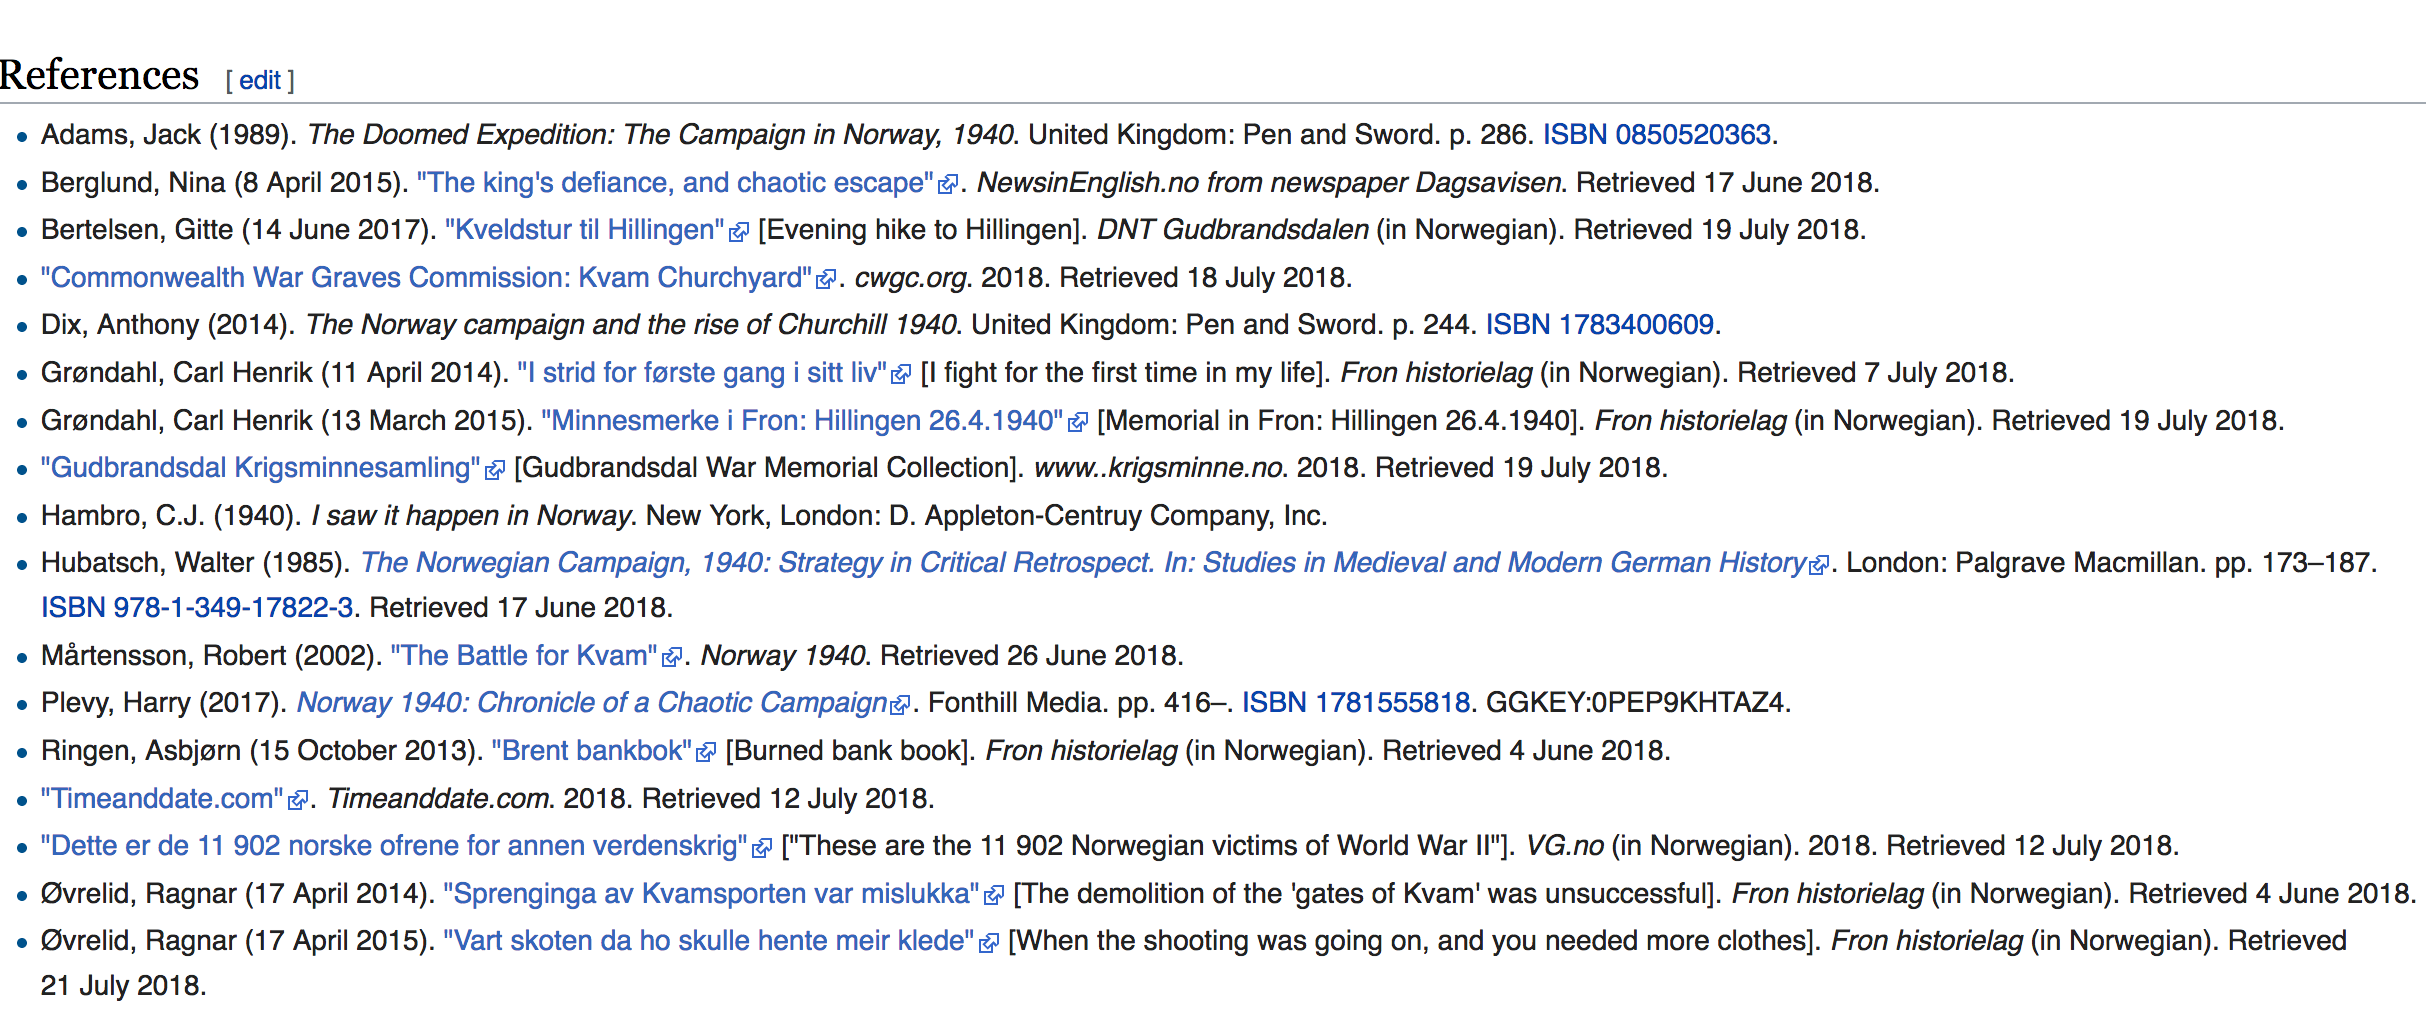
Task: Open the "Timeanddate.com" reference link
Action: (162, 799)
